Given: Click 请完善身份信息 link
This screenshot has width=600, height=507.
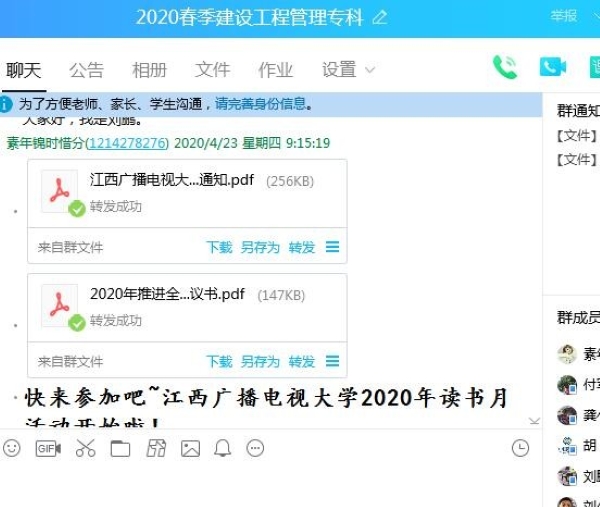Looking at the screenshot, I should (261, 104).
